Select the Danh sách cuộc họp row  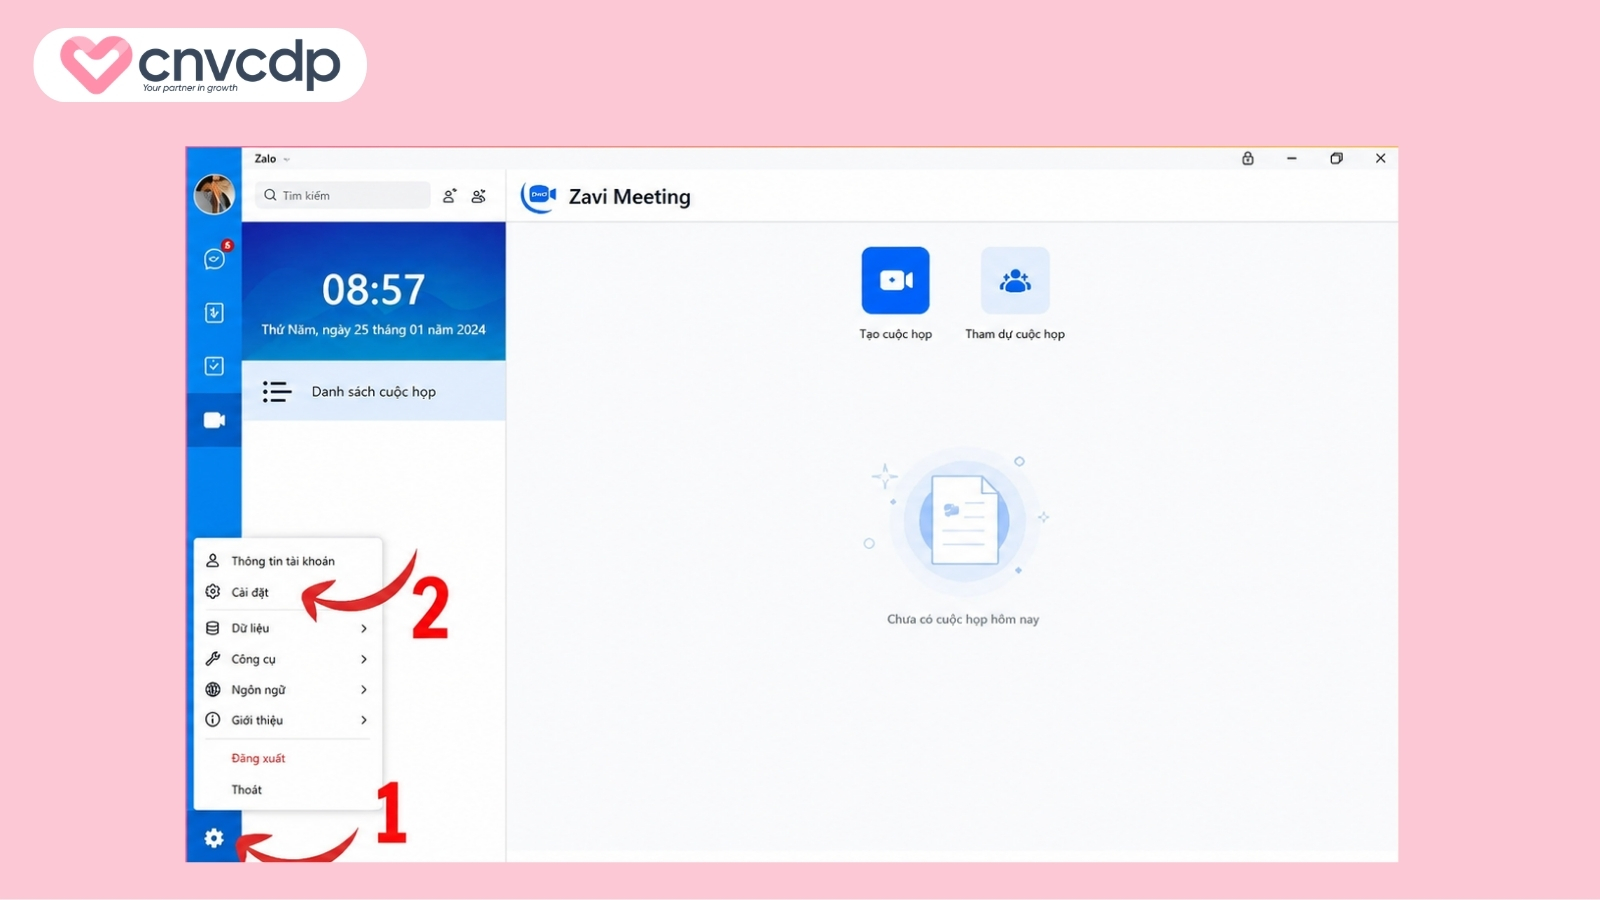pyautogui.click(x=374, y=391)
